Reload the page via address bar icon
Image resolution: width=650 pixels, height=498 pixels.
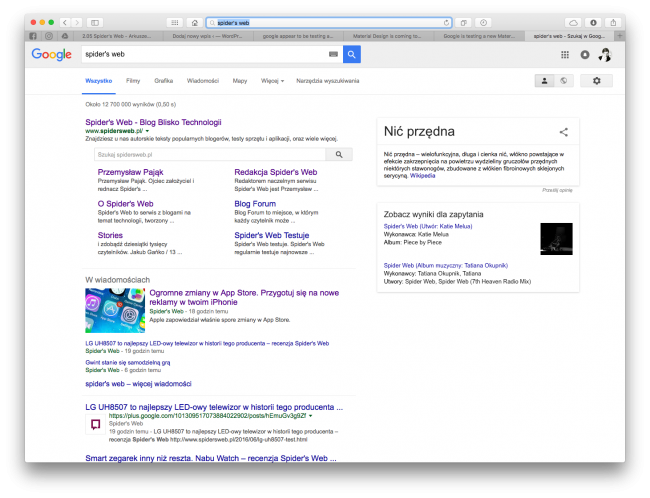coord(446,22)
